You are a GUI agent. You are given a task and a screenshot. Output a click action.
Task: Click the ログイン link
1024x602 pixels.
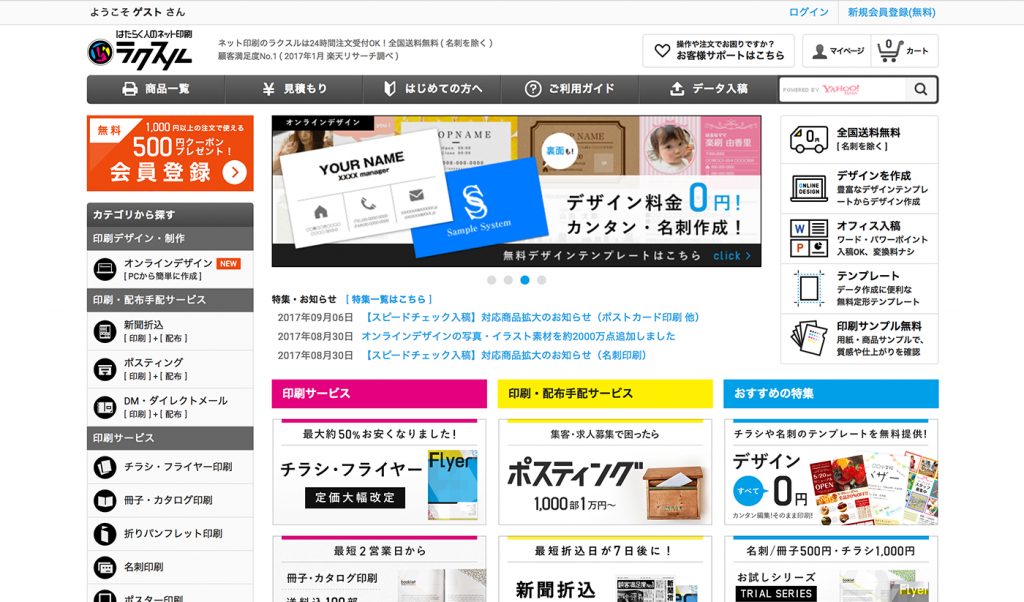808,12
